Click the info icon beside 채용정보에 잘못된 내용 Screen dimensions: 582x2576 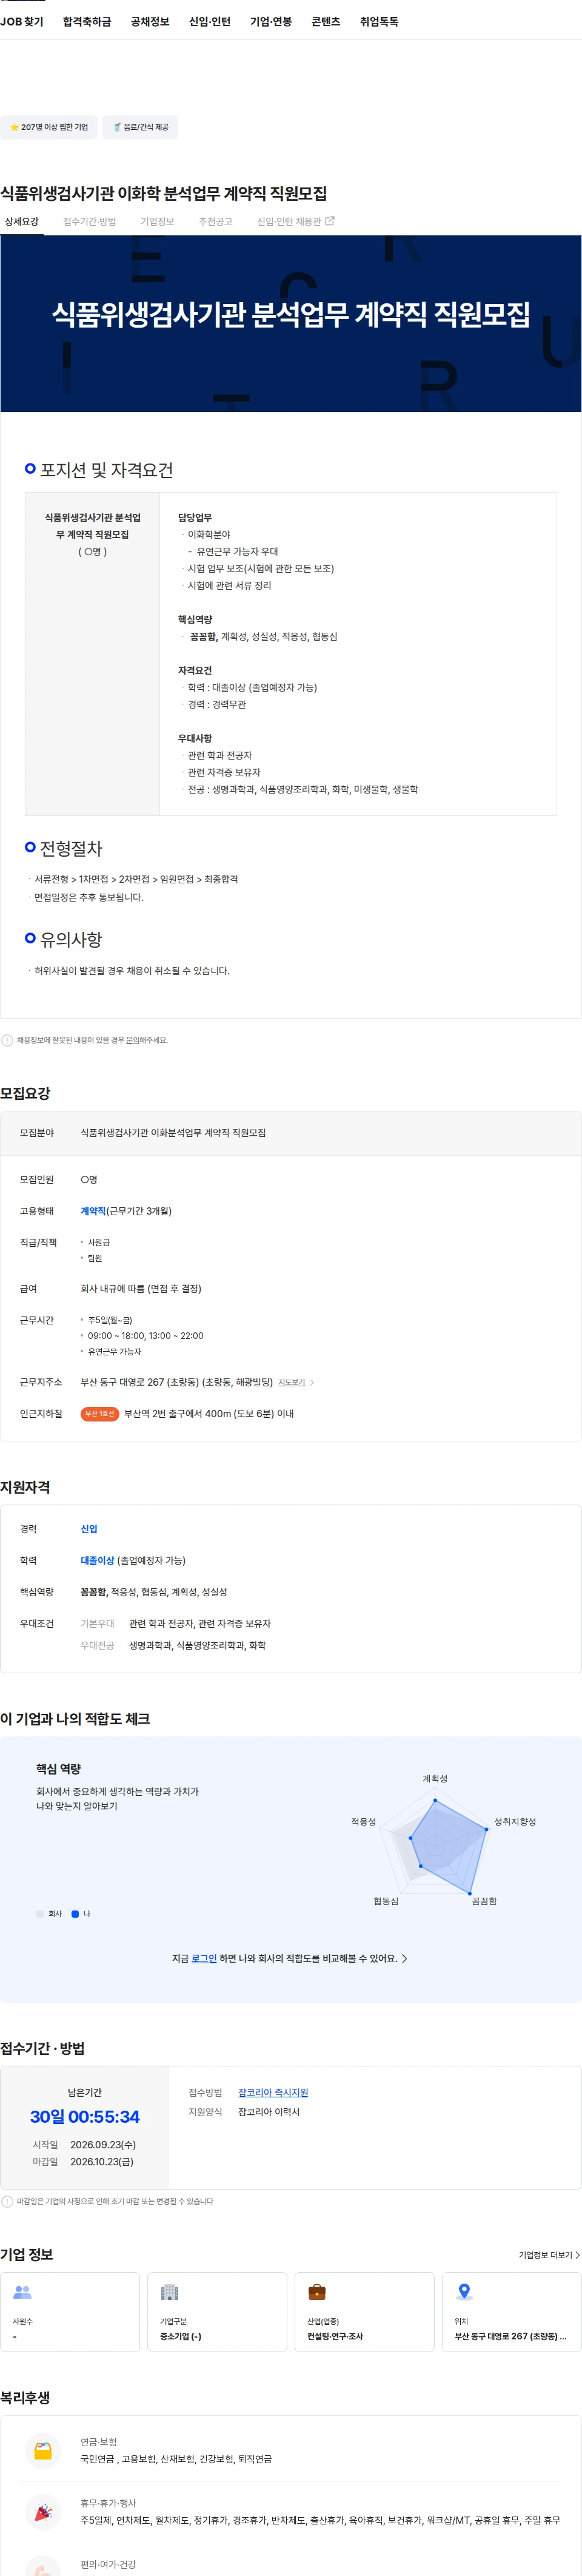(x=7, y=1040)
